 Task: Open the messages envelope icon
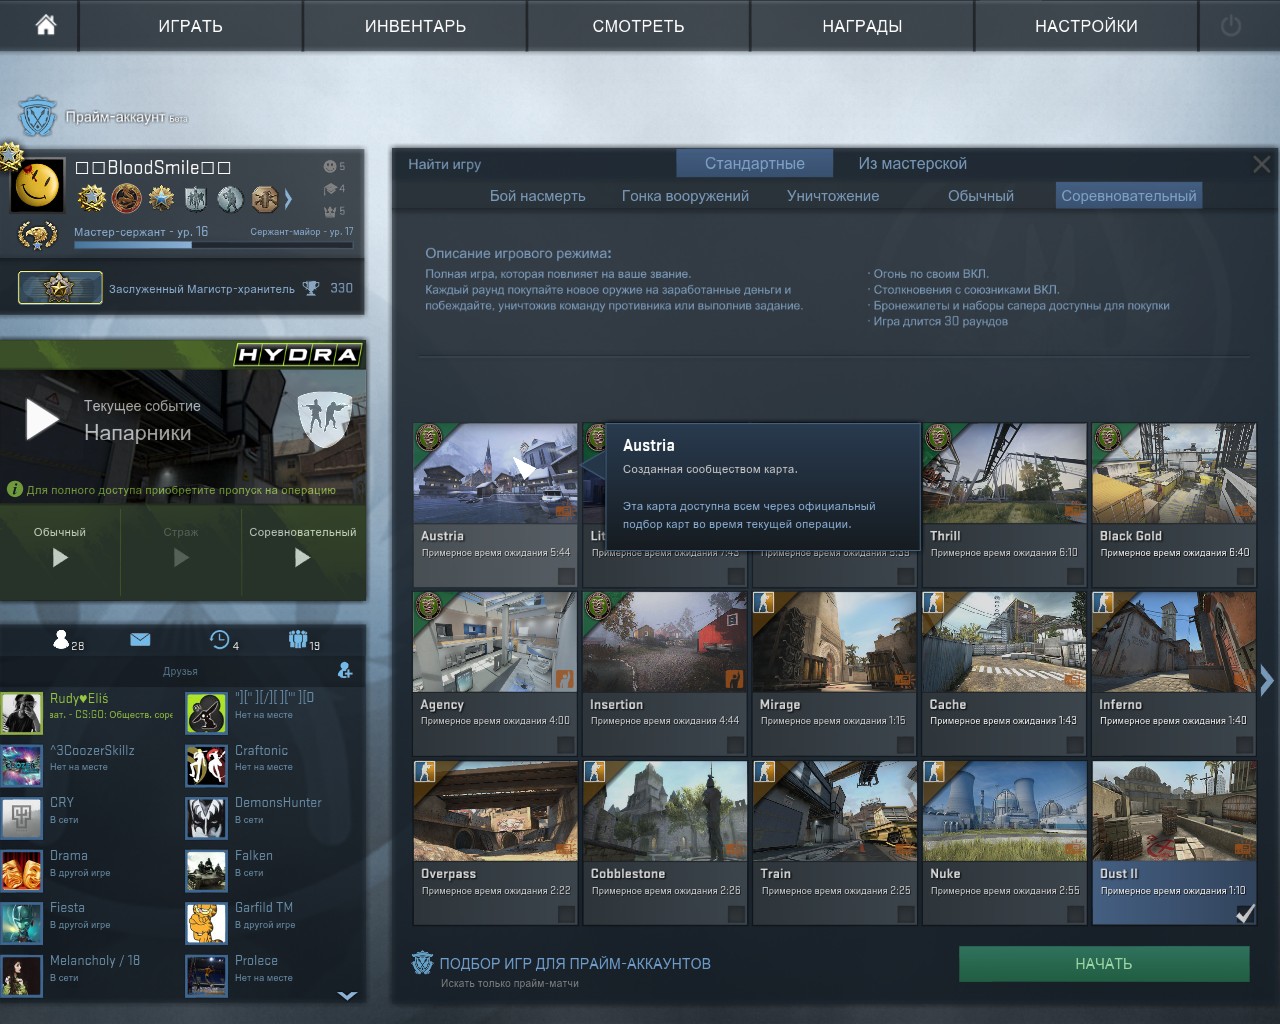pos(140,640)
